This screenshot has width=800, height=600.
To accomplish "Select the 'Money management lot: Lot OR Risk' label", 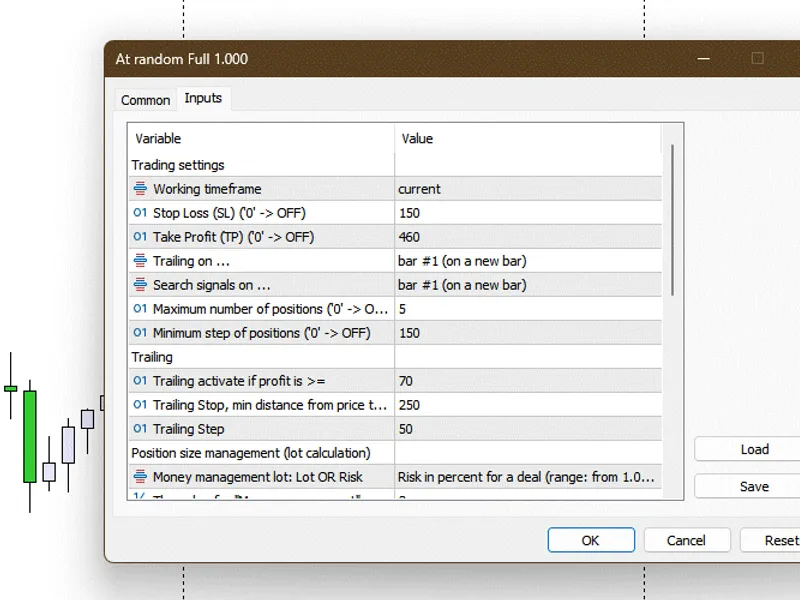I will (x=258, y=477).
